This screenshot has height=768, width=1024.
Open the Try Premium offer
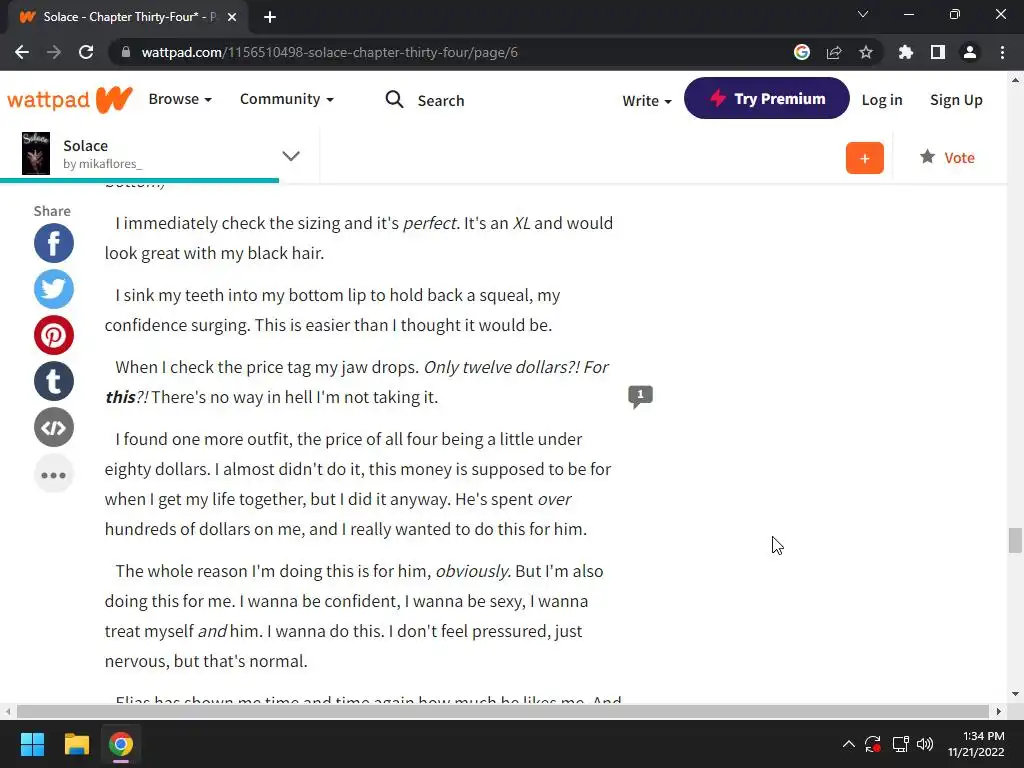click(767, 99)
